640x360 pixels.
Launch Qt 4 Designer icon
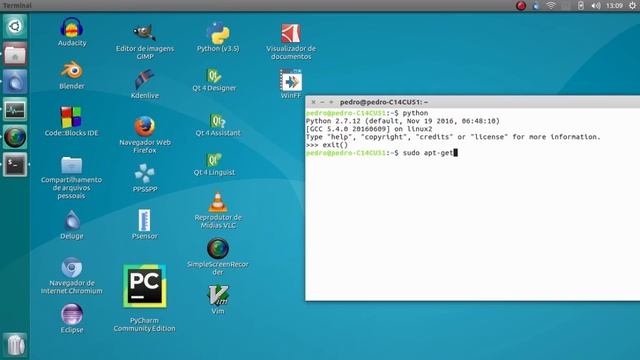pos(214,76)
